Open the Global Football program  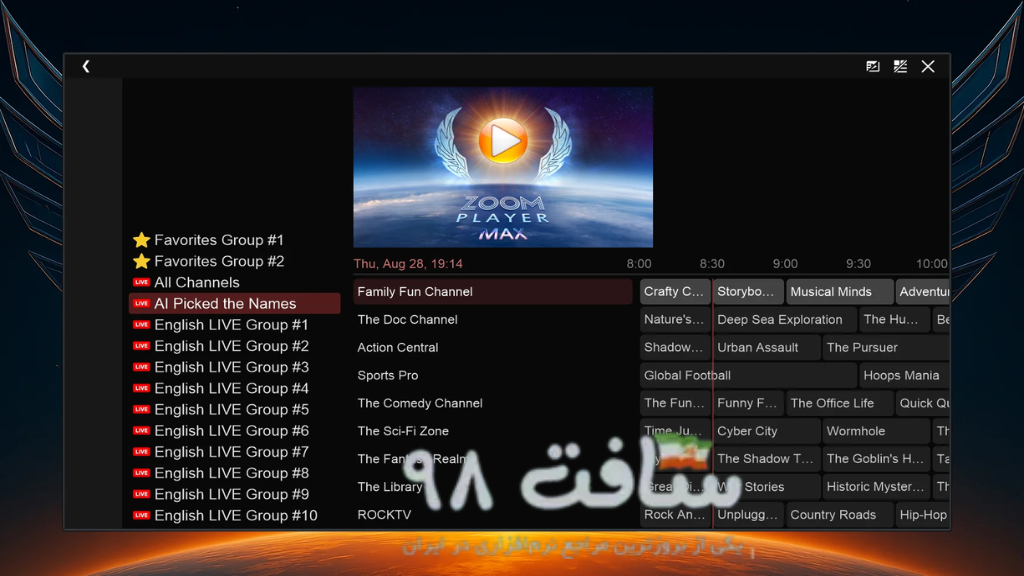click(x=748, y=376)
